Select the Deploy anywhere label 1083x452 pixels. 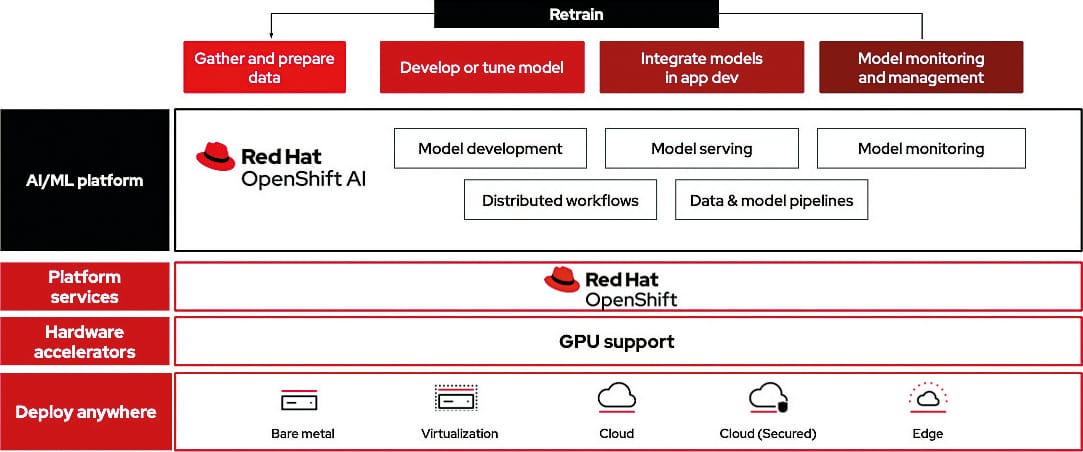click(x=85, y=413)
